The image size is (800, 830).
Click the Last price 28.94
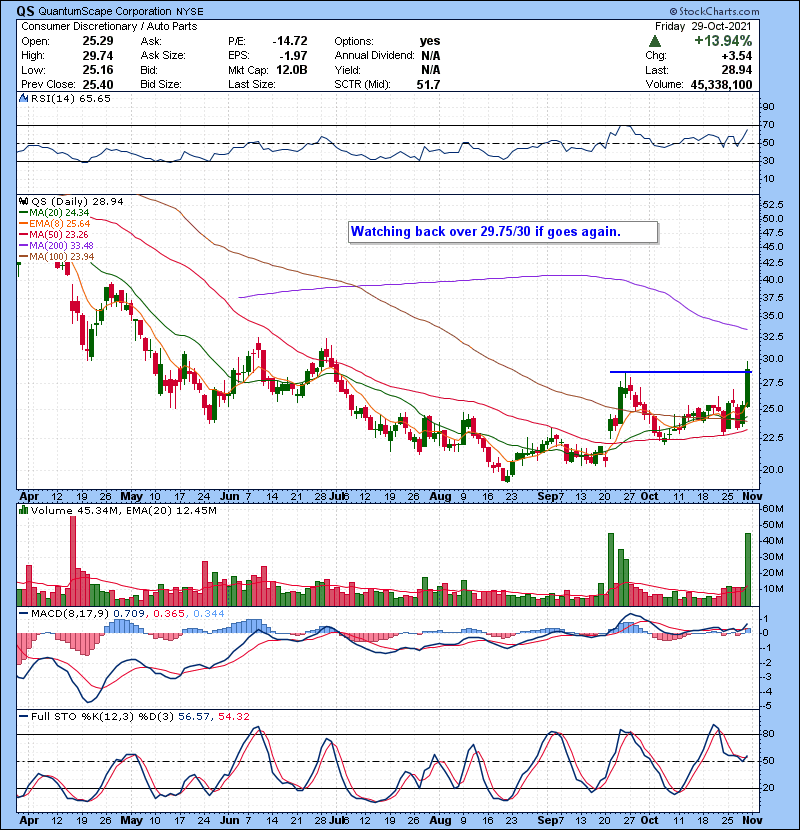[736, 70]
